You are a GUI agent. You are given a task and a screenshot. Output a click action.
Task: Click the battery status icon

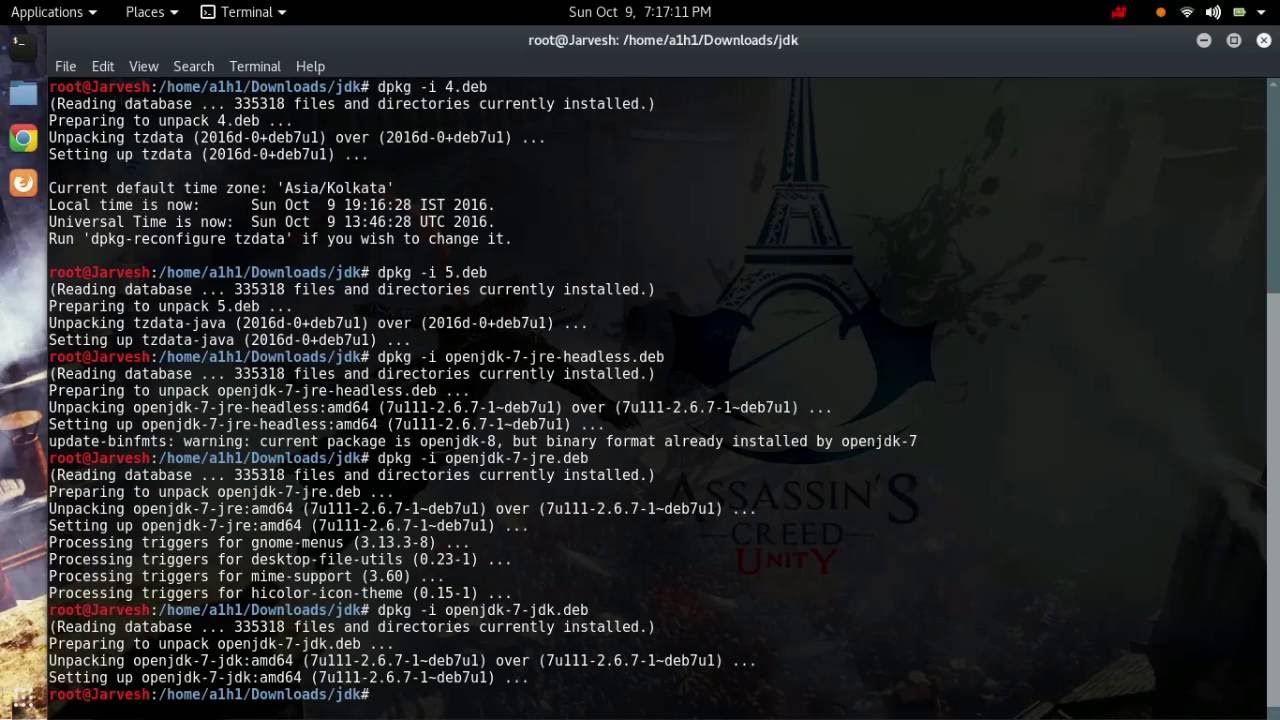tap(1239, 12)
